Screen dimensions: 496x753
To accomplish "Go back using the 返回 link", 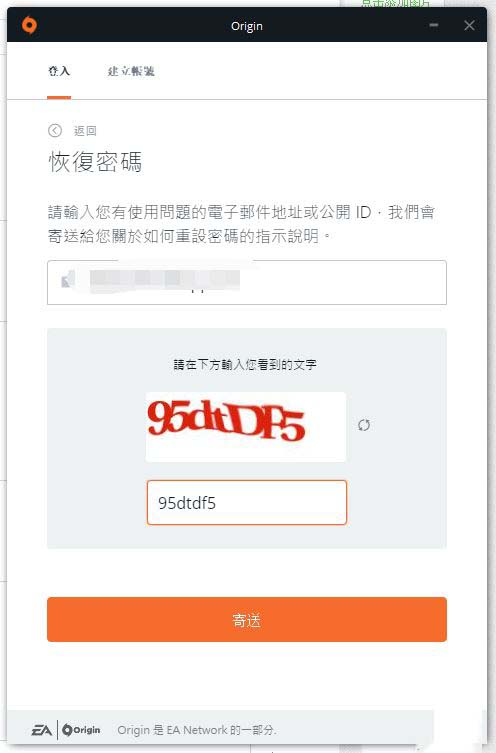I will coord(85,131).
